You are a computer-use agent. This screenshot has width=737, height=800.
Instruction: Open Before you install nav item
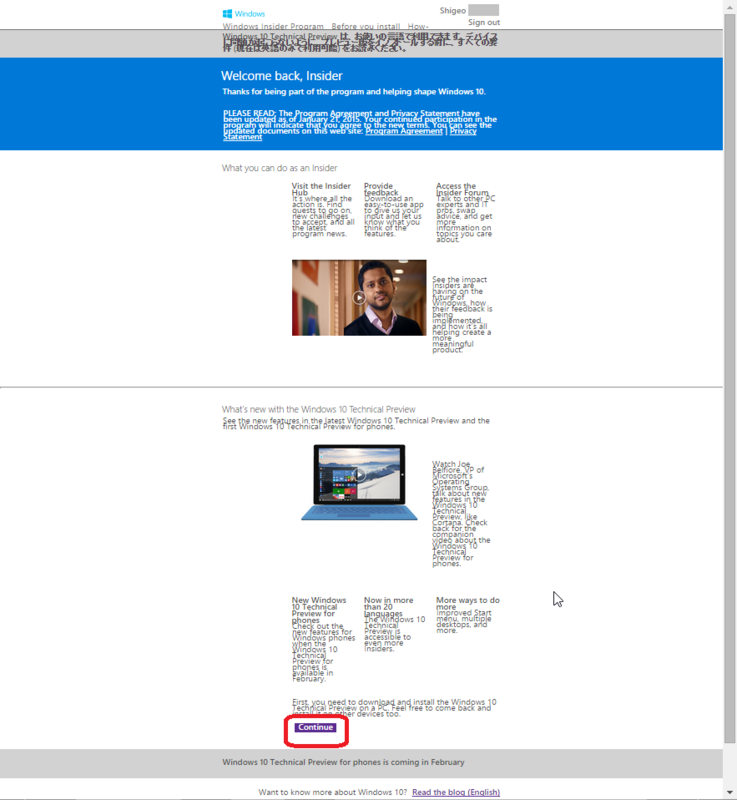pyautogui.click(x=366, y=26)
